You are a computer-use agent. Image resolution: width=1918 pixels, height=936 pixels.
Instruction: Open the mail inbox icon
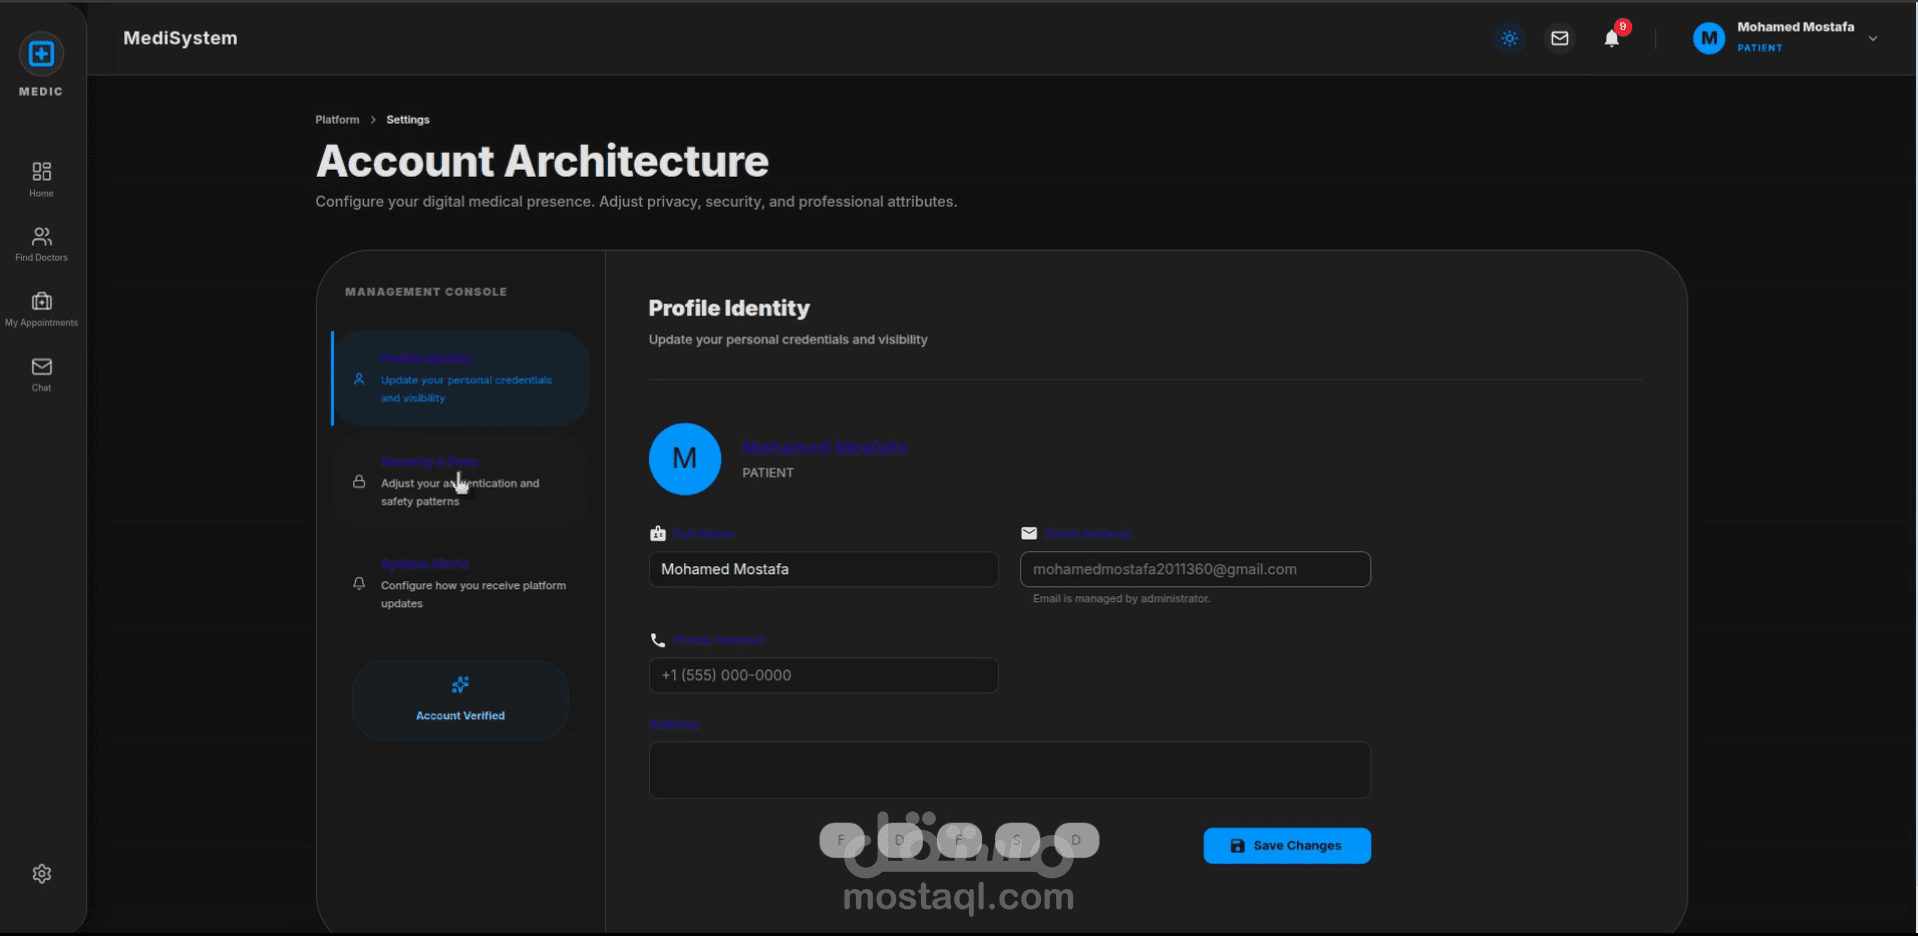click(1559, 39)
